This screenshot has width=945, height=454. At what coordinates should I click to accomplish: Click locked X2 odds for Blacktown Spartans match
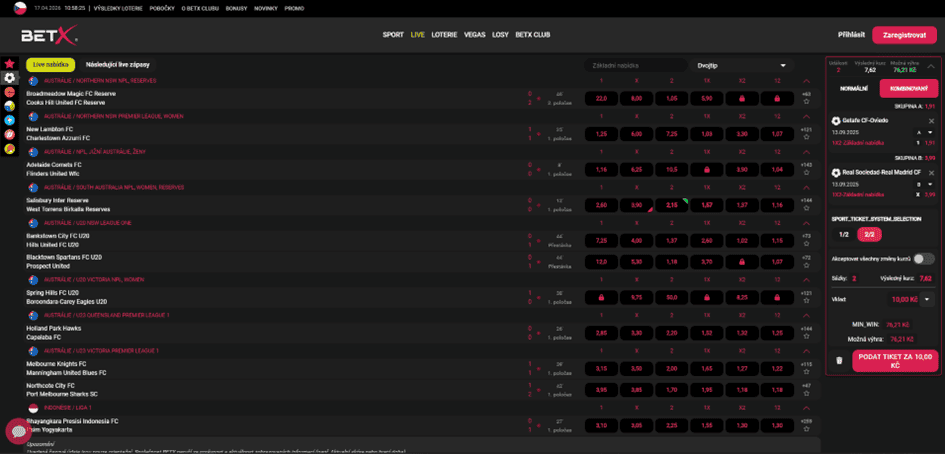(742, 262)
